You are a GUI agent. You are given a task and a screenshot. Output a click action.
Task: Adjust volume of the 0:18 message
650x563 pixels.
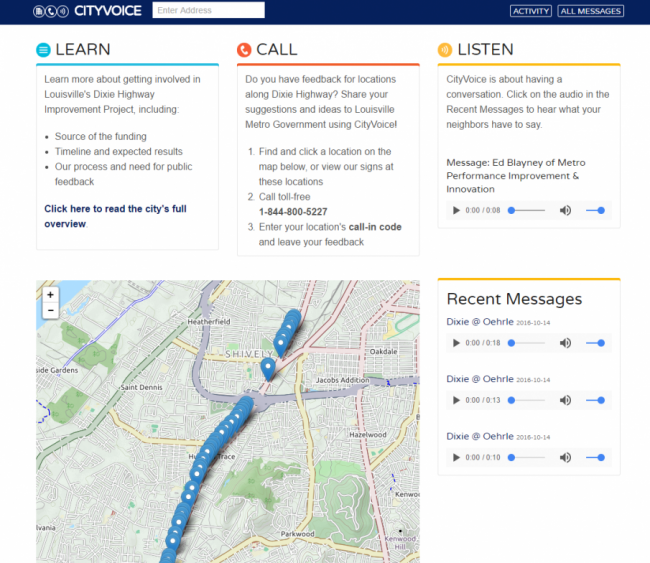tap(595, 343)
